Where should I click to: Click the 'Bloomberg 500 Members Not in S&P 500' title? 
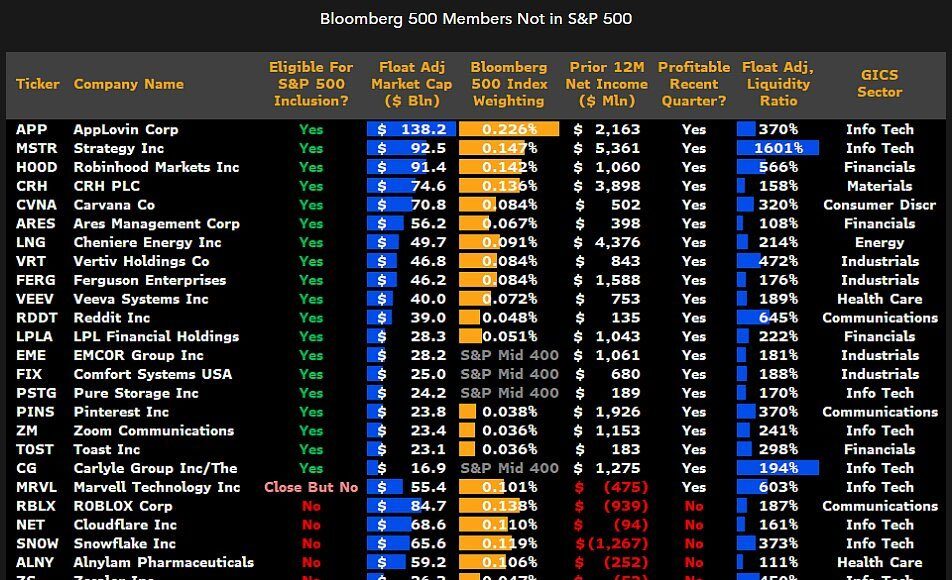(x=476, y=19)
